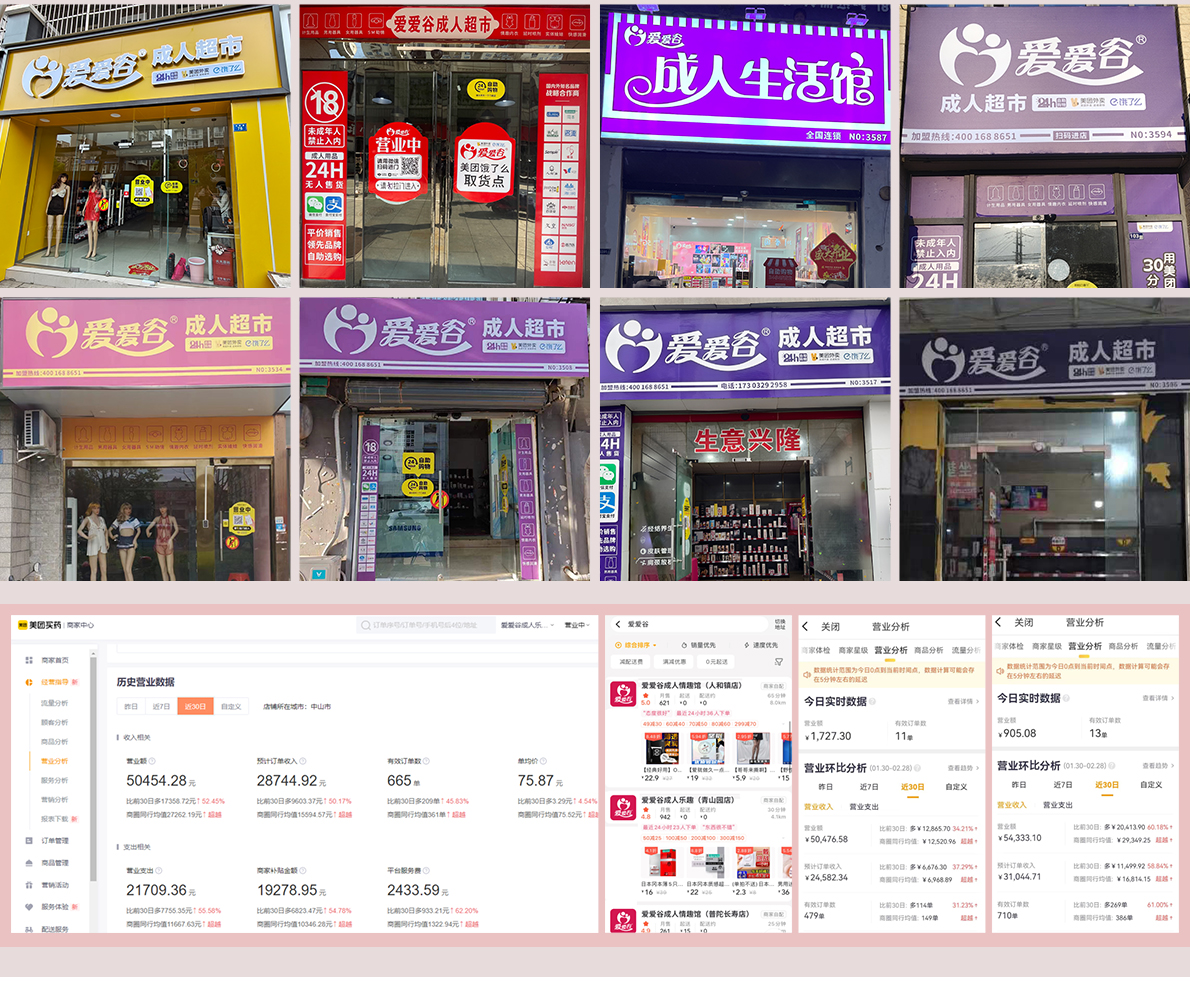This screenshot has width=1190, height=994.
Task: Switch to 营业收入 in the ¥1,727.30 panel
Action: tap(818, 807)
